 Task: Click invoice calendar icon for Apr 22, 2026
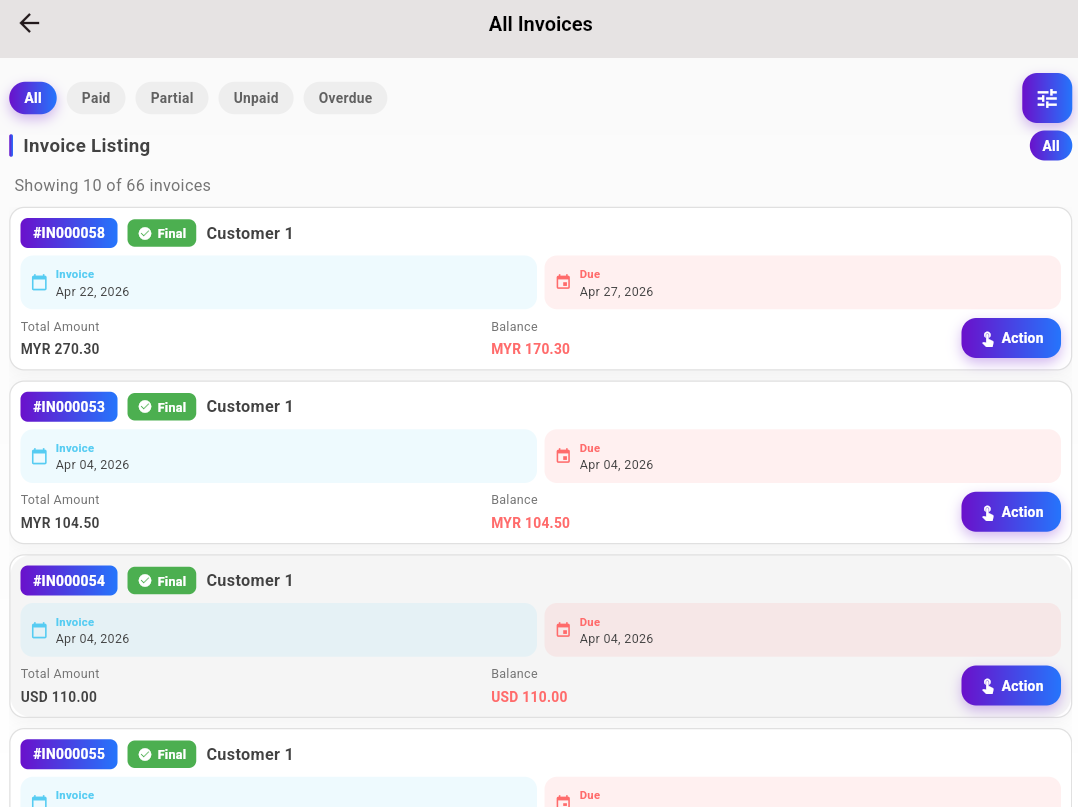pyautogui.click(x=39, y=283)
